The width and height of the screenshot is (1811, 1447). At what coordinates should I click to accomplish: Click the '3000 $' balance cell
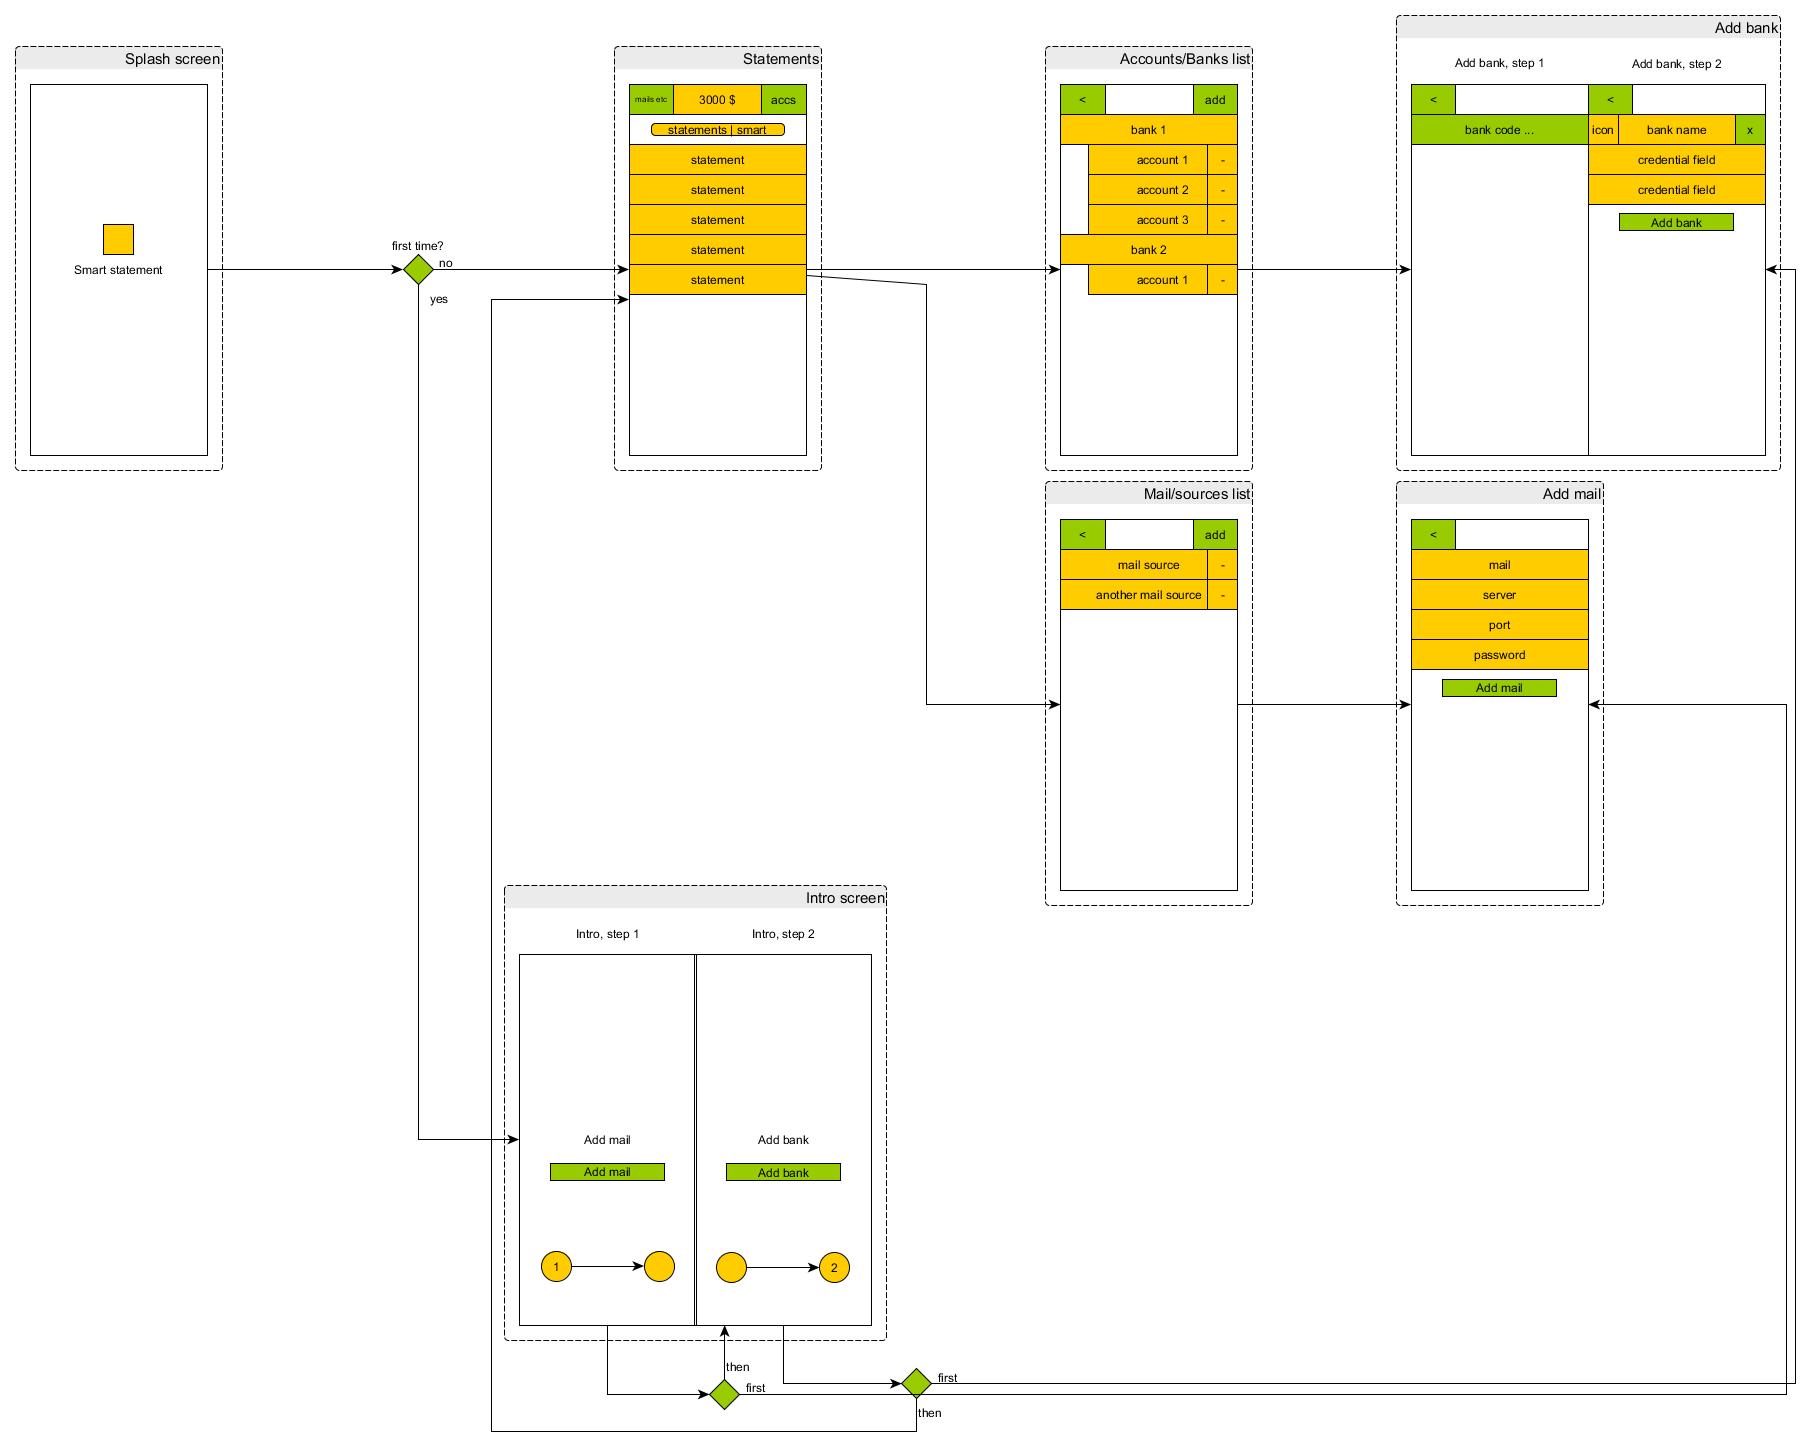[x=717, y=100]
